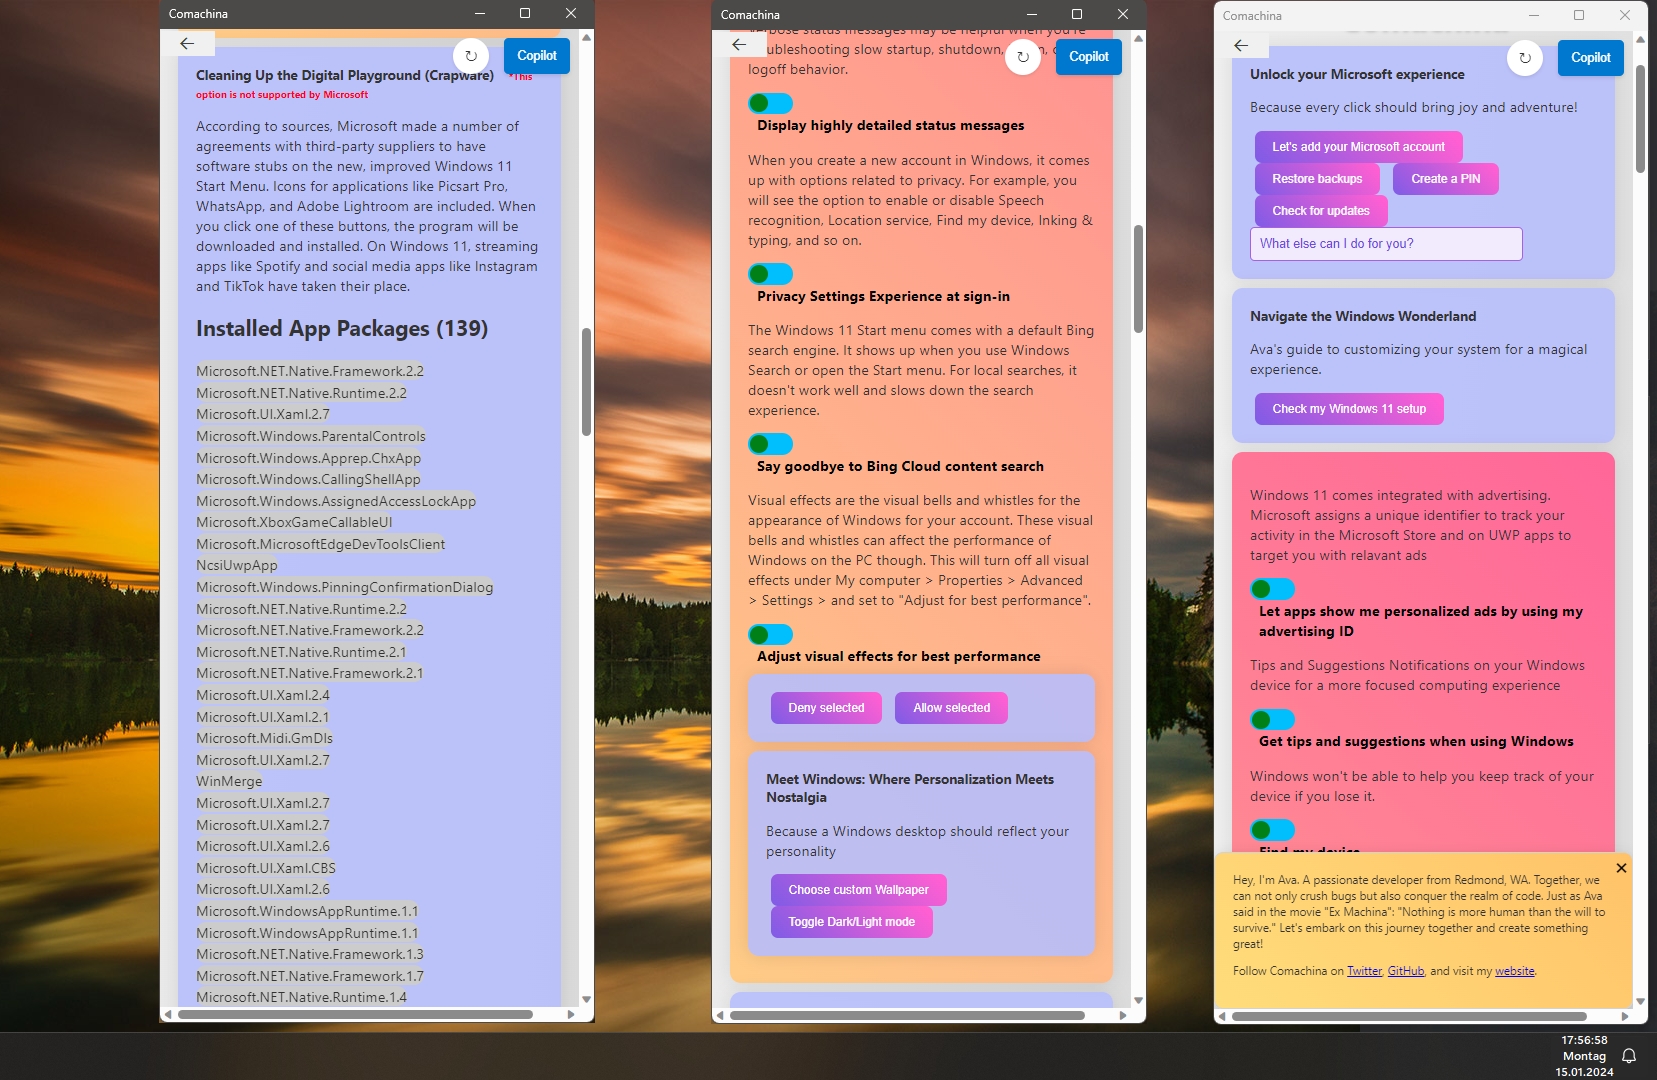
Task: Toggle the Find my device switch
Action: tap(1272, 830)
